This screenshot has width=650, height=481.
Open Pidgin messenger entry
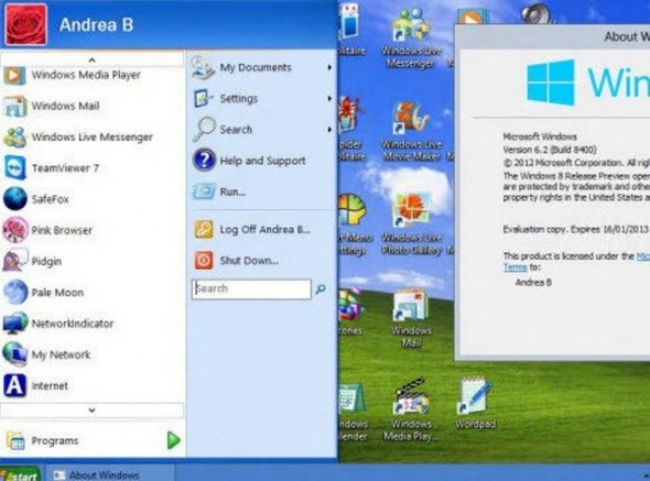tap(48, 261)
